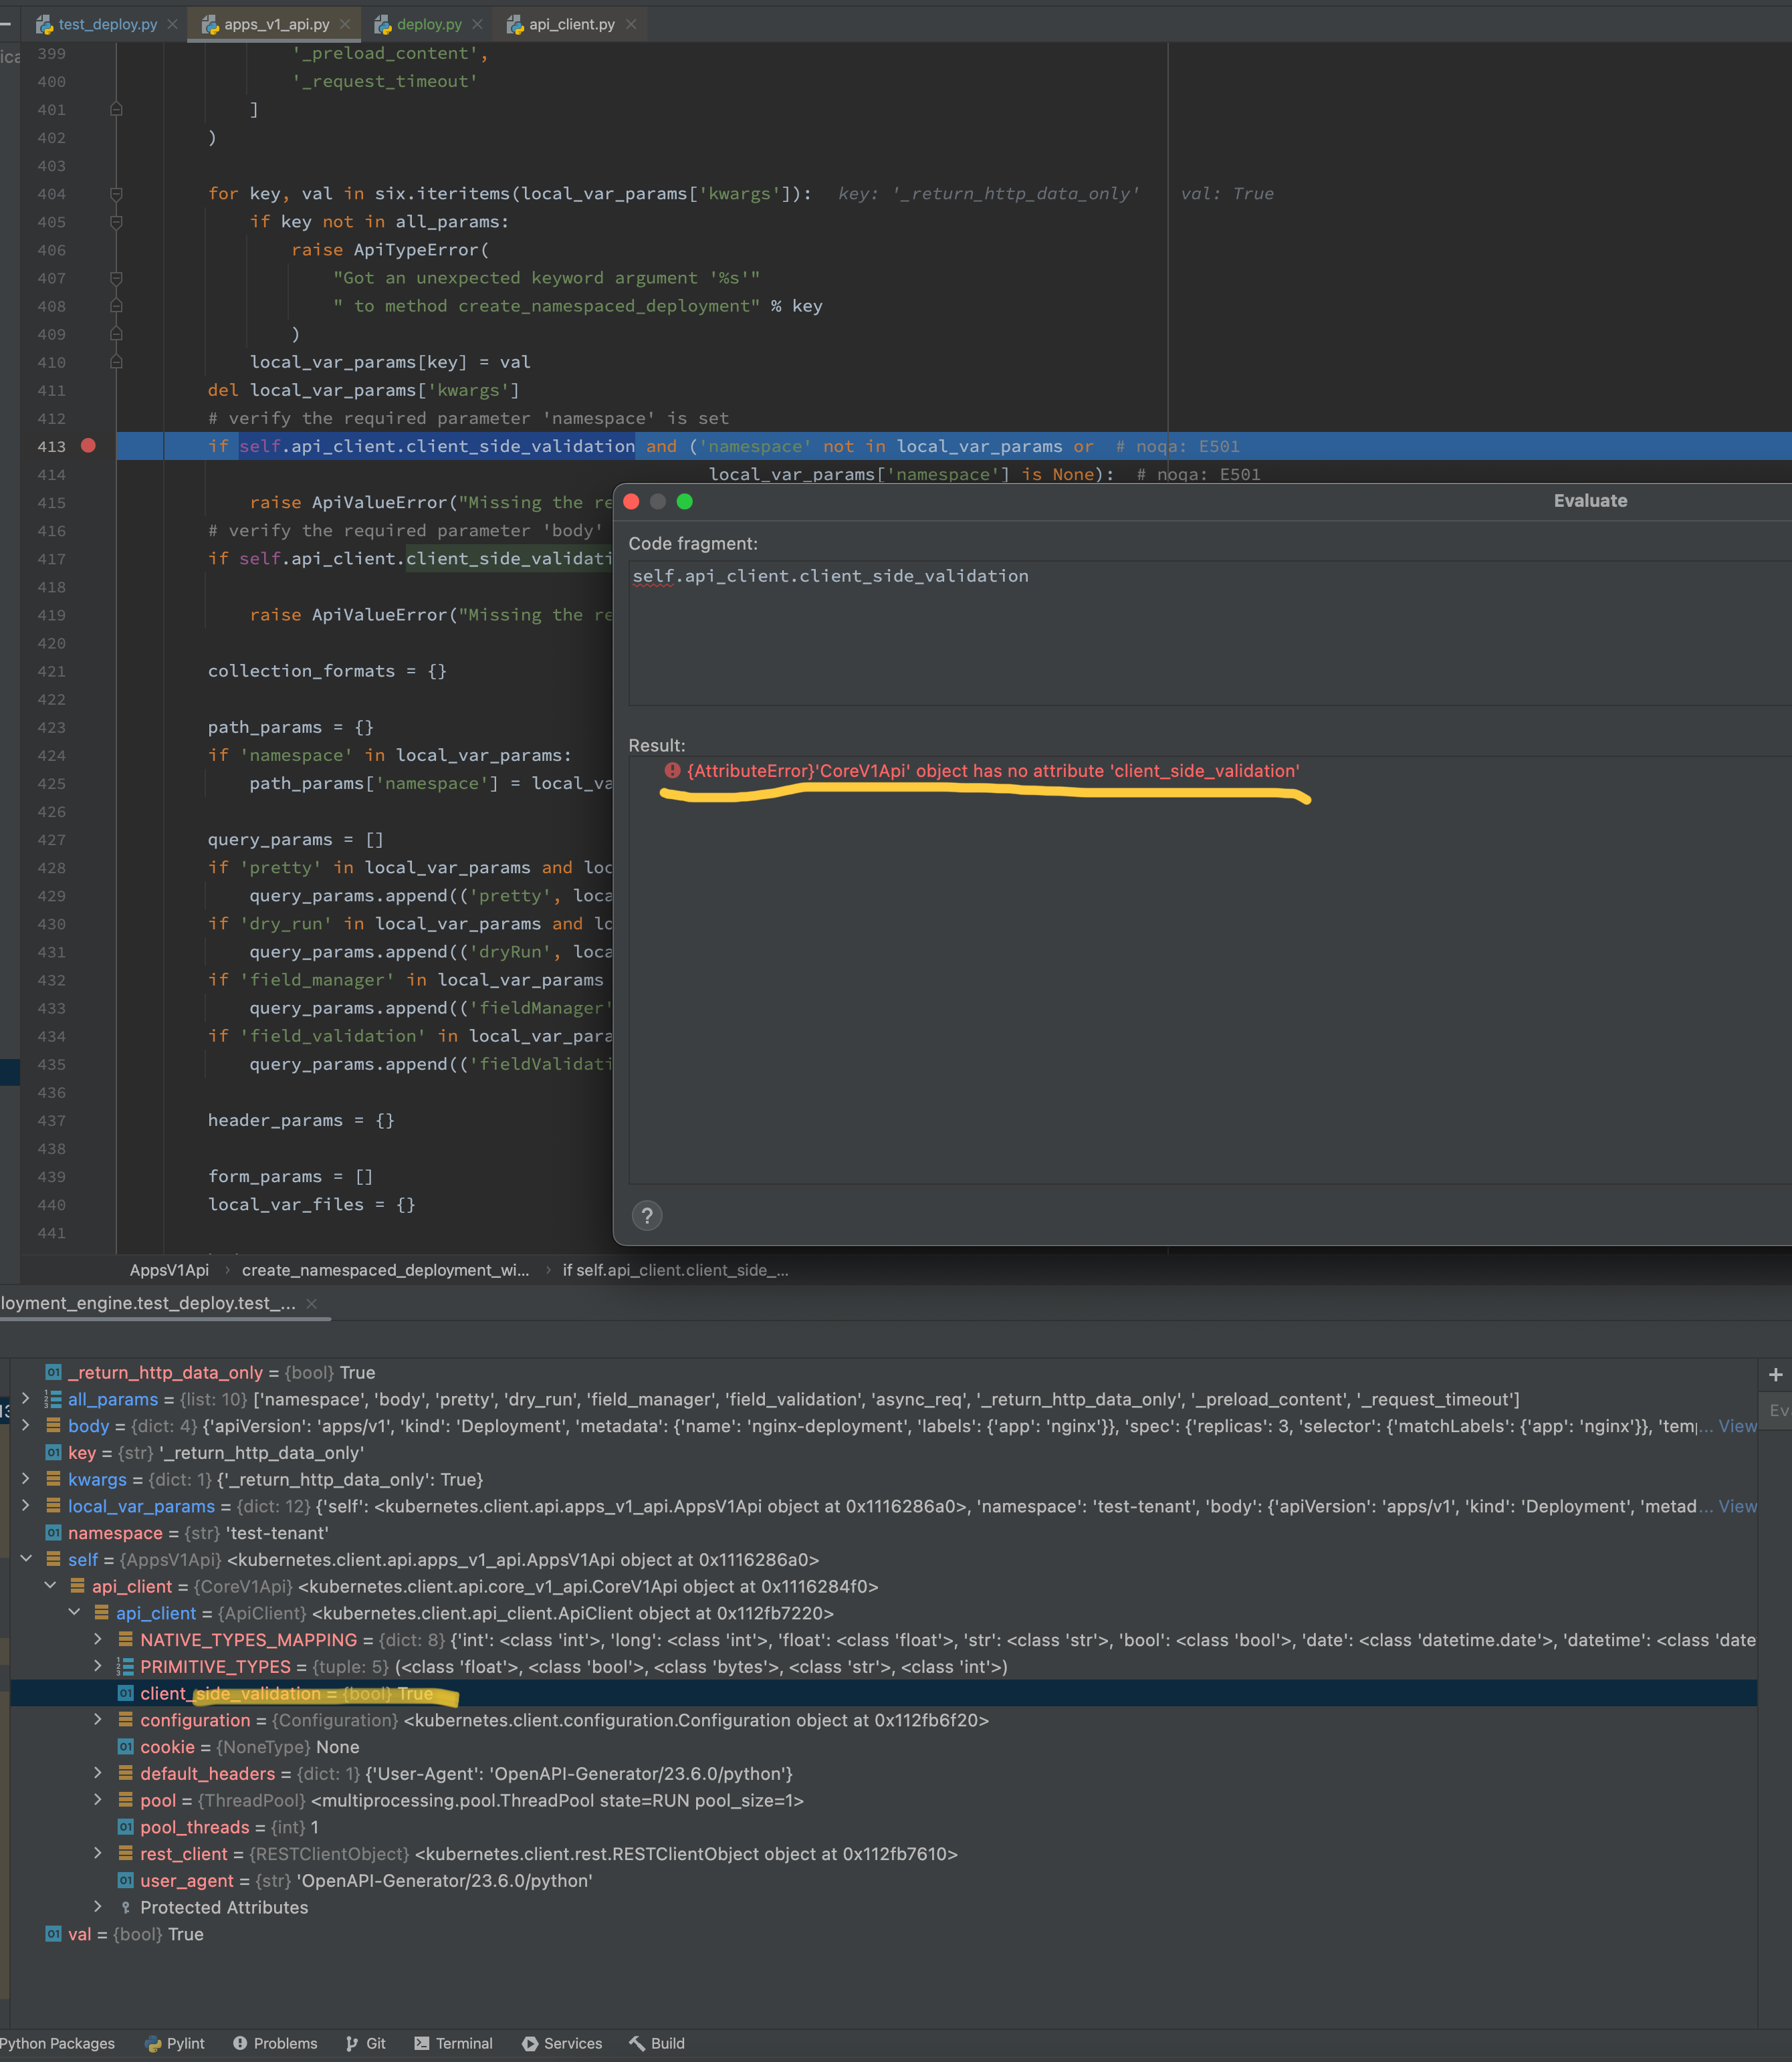
Task: Click the AppsV1Api breadcrumb
Action: click(x=169, y=1270)
